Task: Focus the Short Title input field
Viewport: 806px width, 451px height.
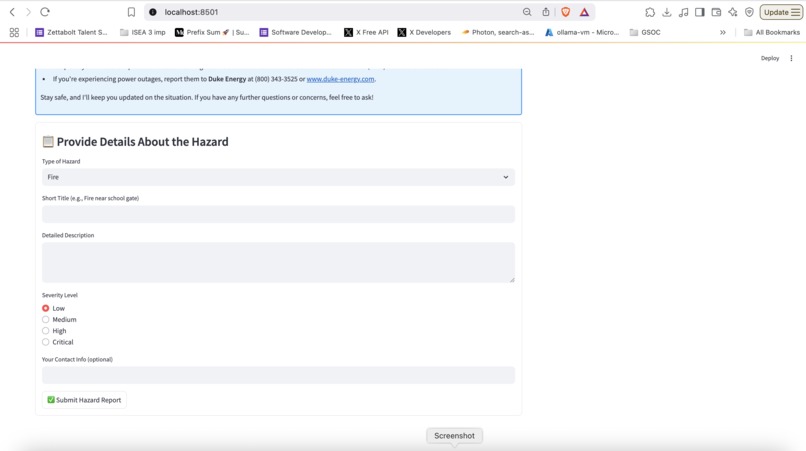Action: tap(278, 214)
